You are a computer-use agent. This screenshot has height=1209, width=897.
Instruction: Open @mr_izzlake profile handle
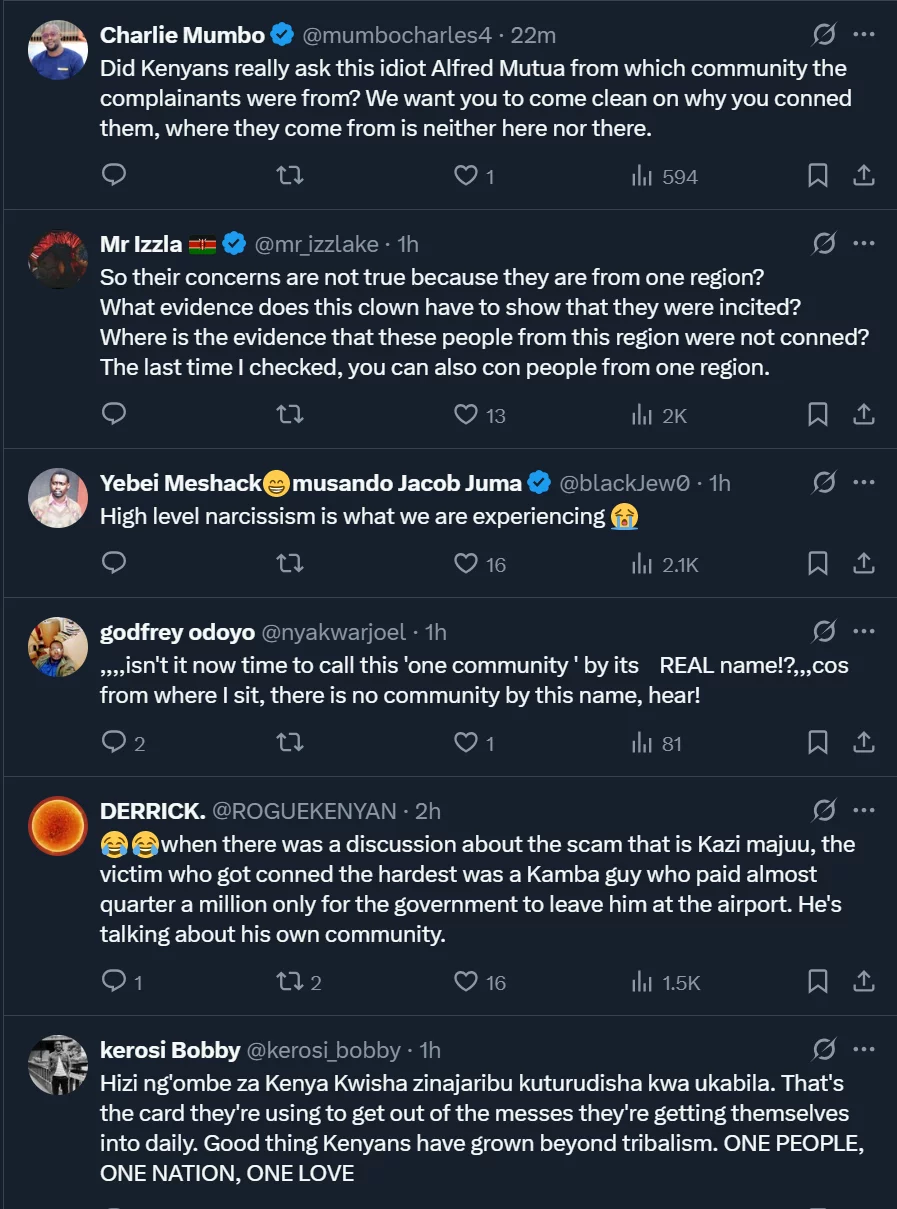pyautogui.click(x=316, y=244)
